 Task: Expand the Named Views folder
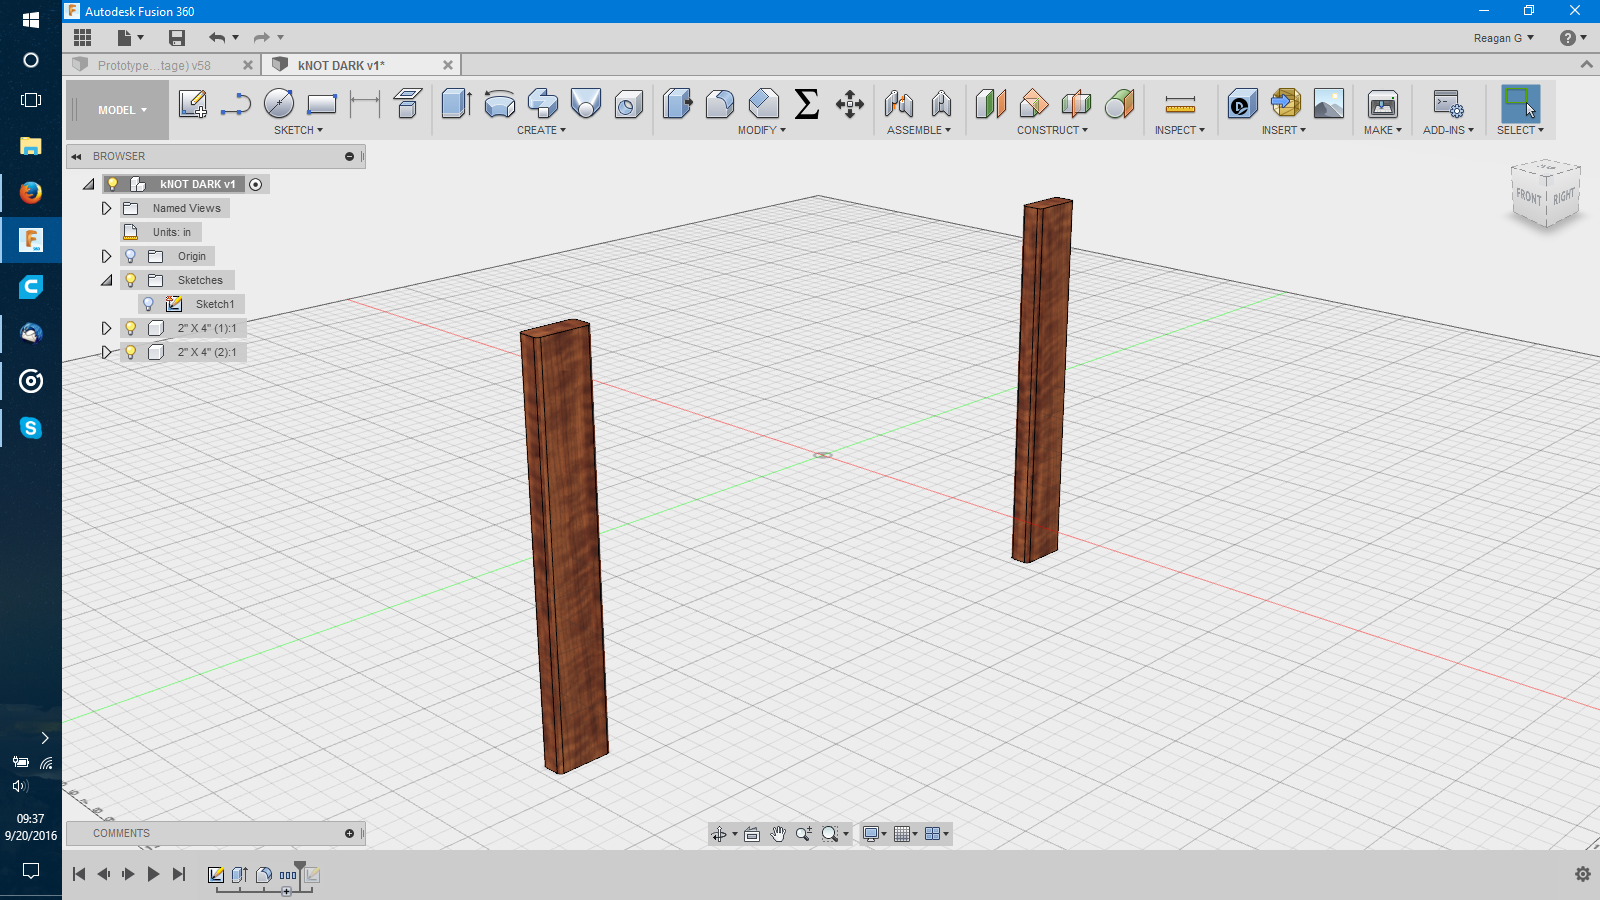[x=106, y=208]
